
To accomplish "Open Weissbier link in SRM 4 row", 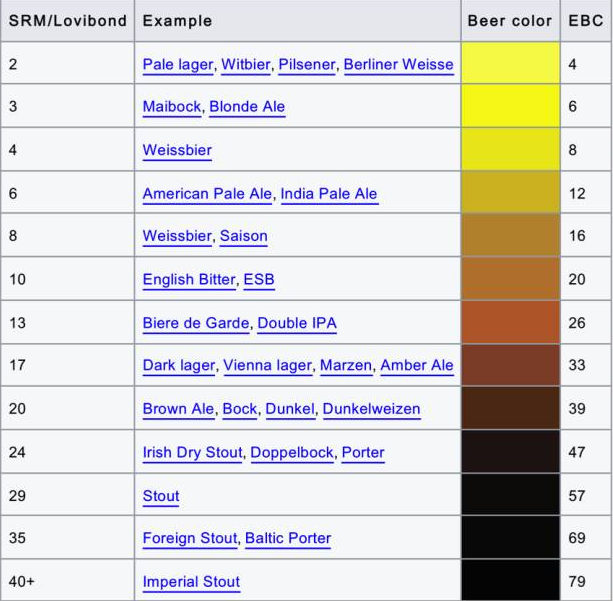I will coord(177,150).
